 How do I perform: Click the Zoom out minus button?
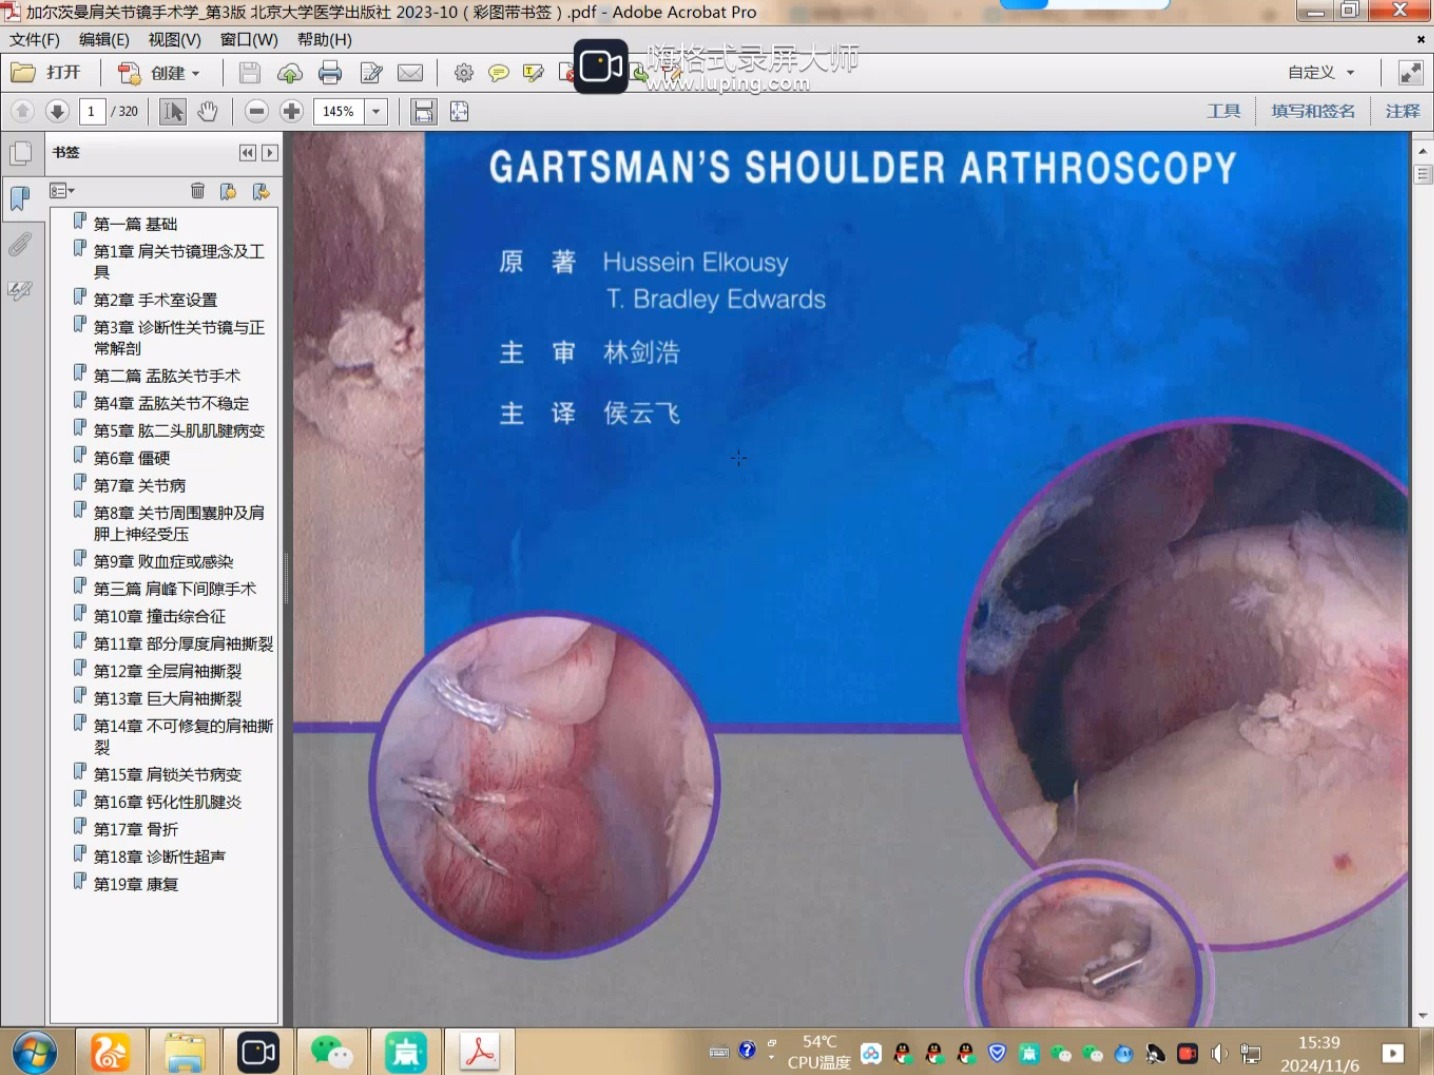coord(257,111)
